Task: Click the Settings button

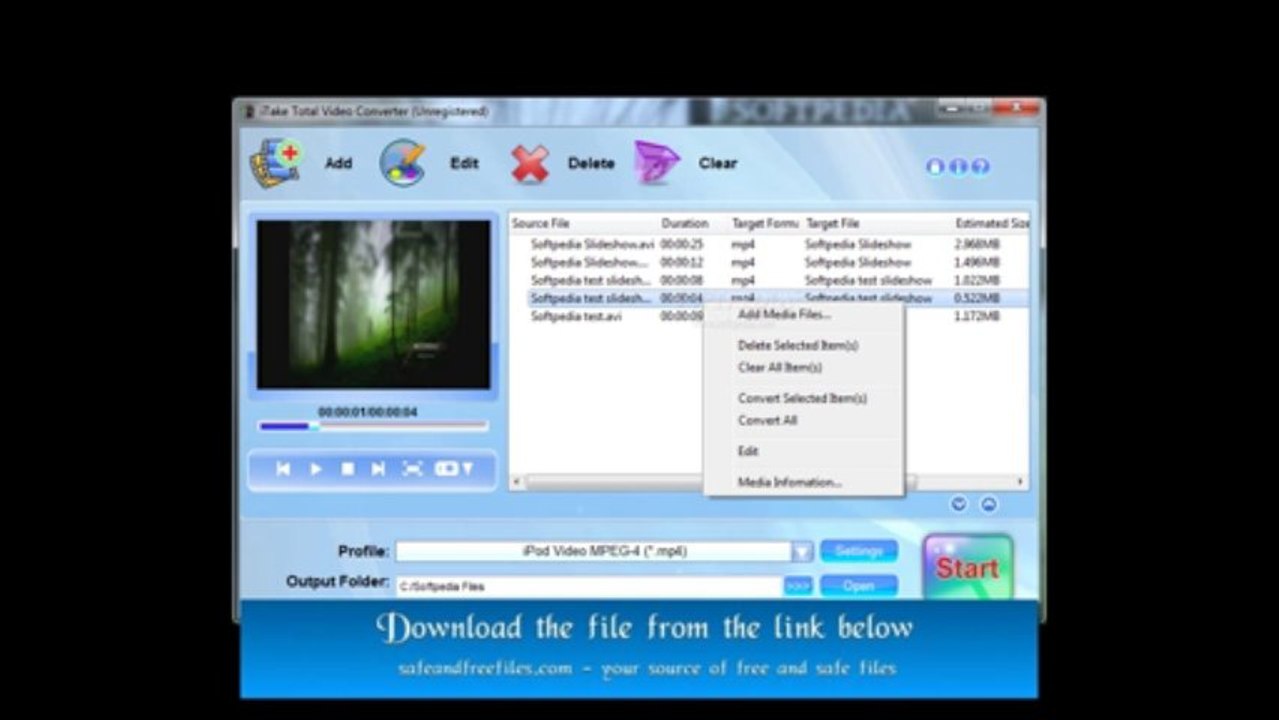Action: click(x=859, y=552)
